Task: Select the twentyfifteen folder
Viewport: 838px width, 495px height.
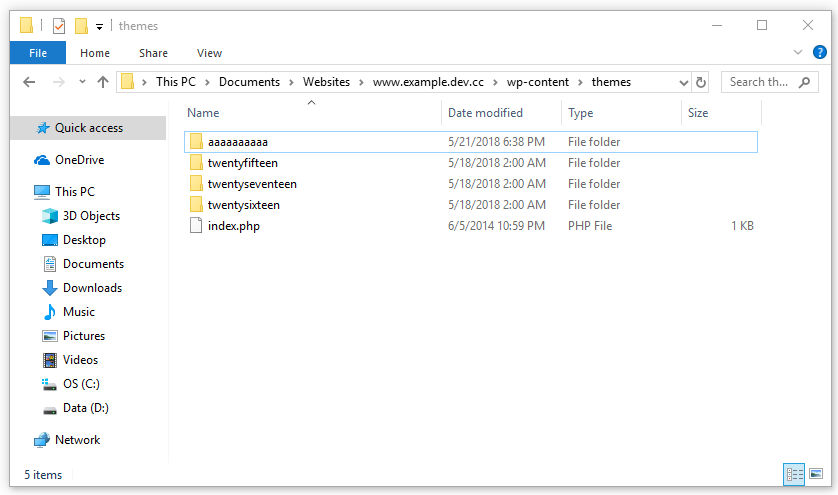Action: [x=470, y=163]
